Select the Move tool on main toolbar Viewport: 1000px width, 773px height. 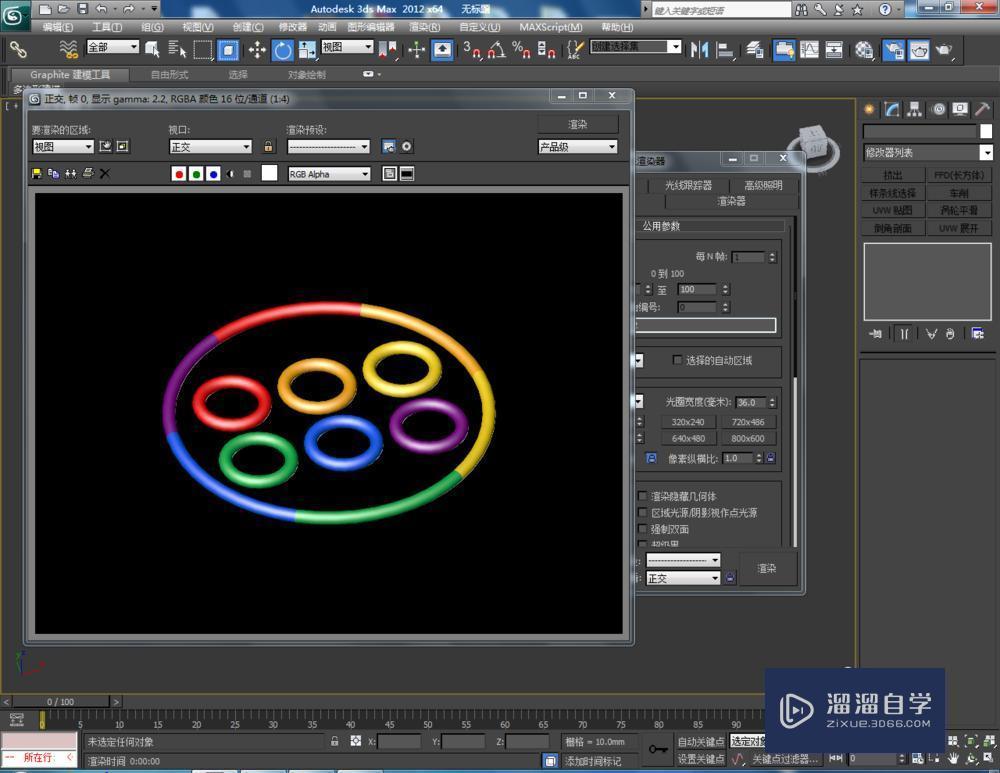click(258, 49)
